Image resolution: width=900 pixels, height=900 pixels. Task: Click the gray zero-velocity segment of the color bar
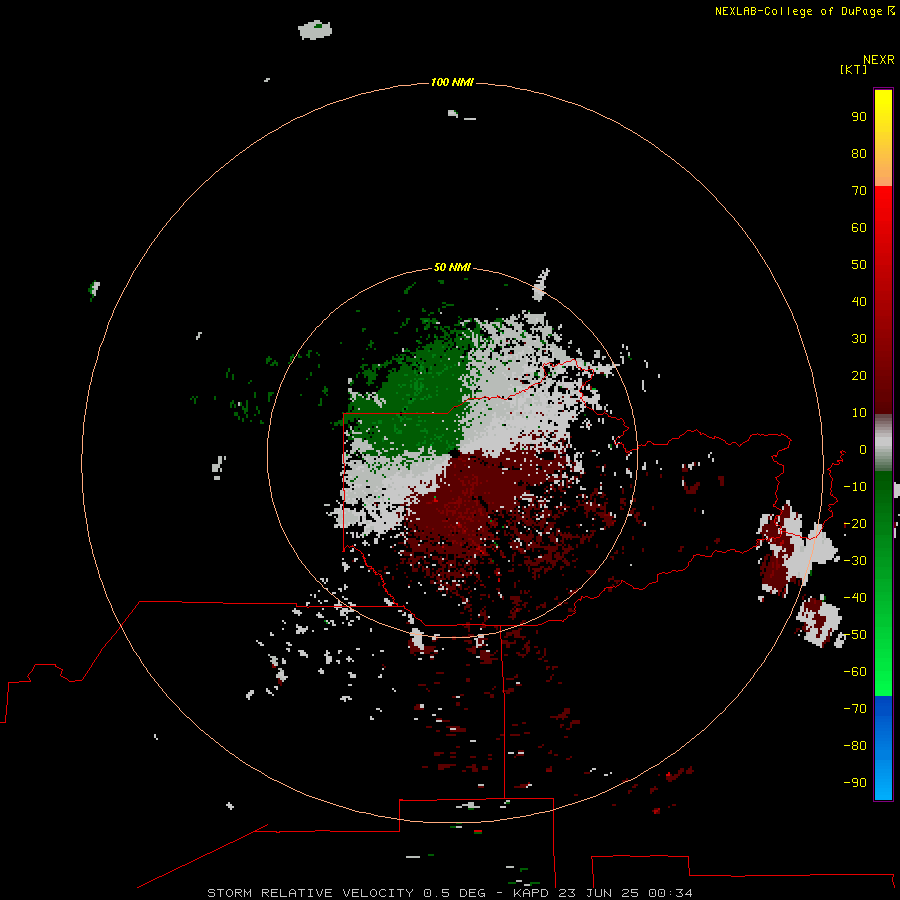[883, 443]
